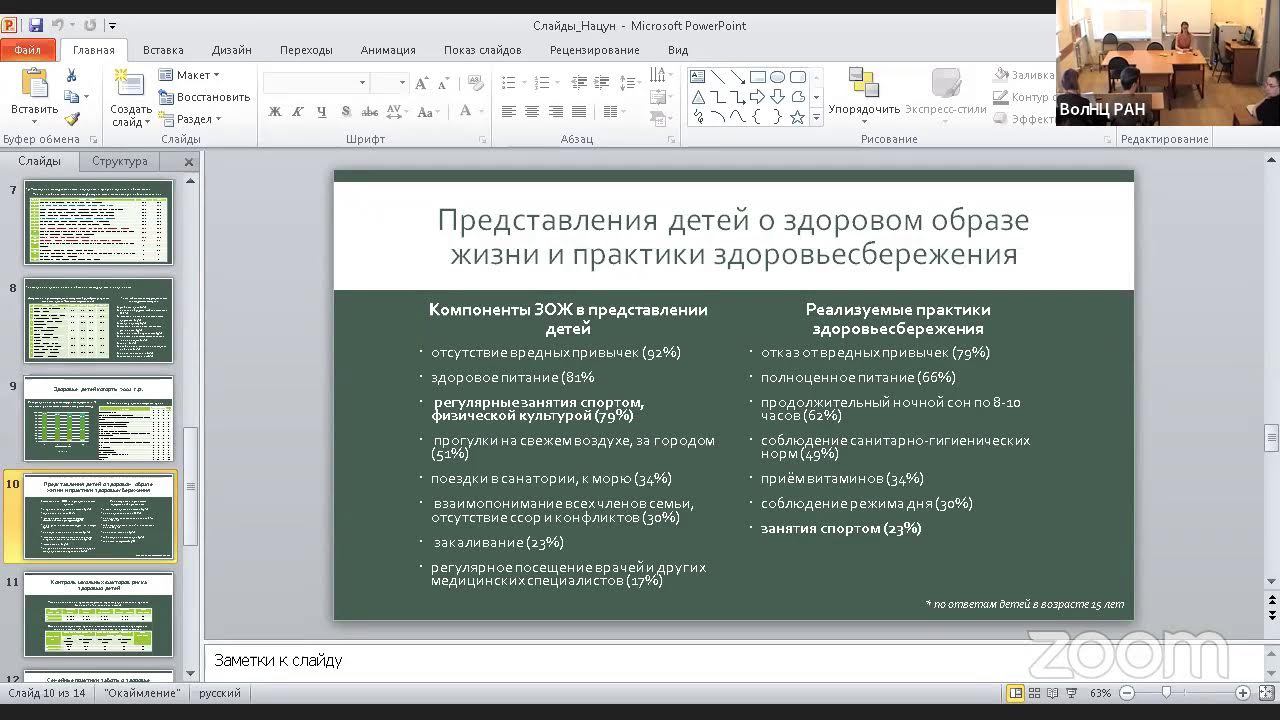The height and width of the screenshot is (720, 1280).
Task: Switch to Reading view icon
Action: coord(1053,693)
